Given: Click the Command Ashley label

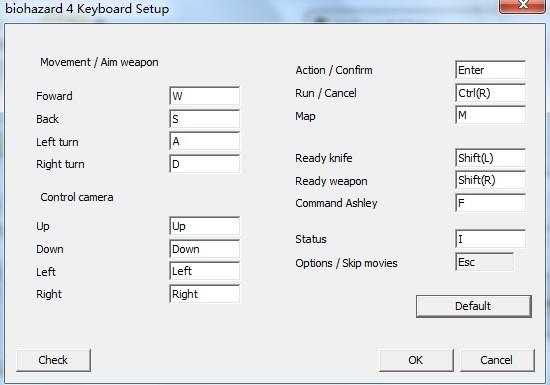Looking at the screenshot, I should pos(336,203).
